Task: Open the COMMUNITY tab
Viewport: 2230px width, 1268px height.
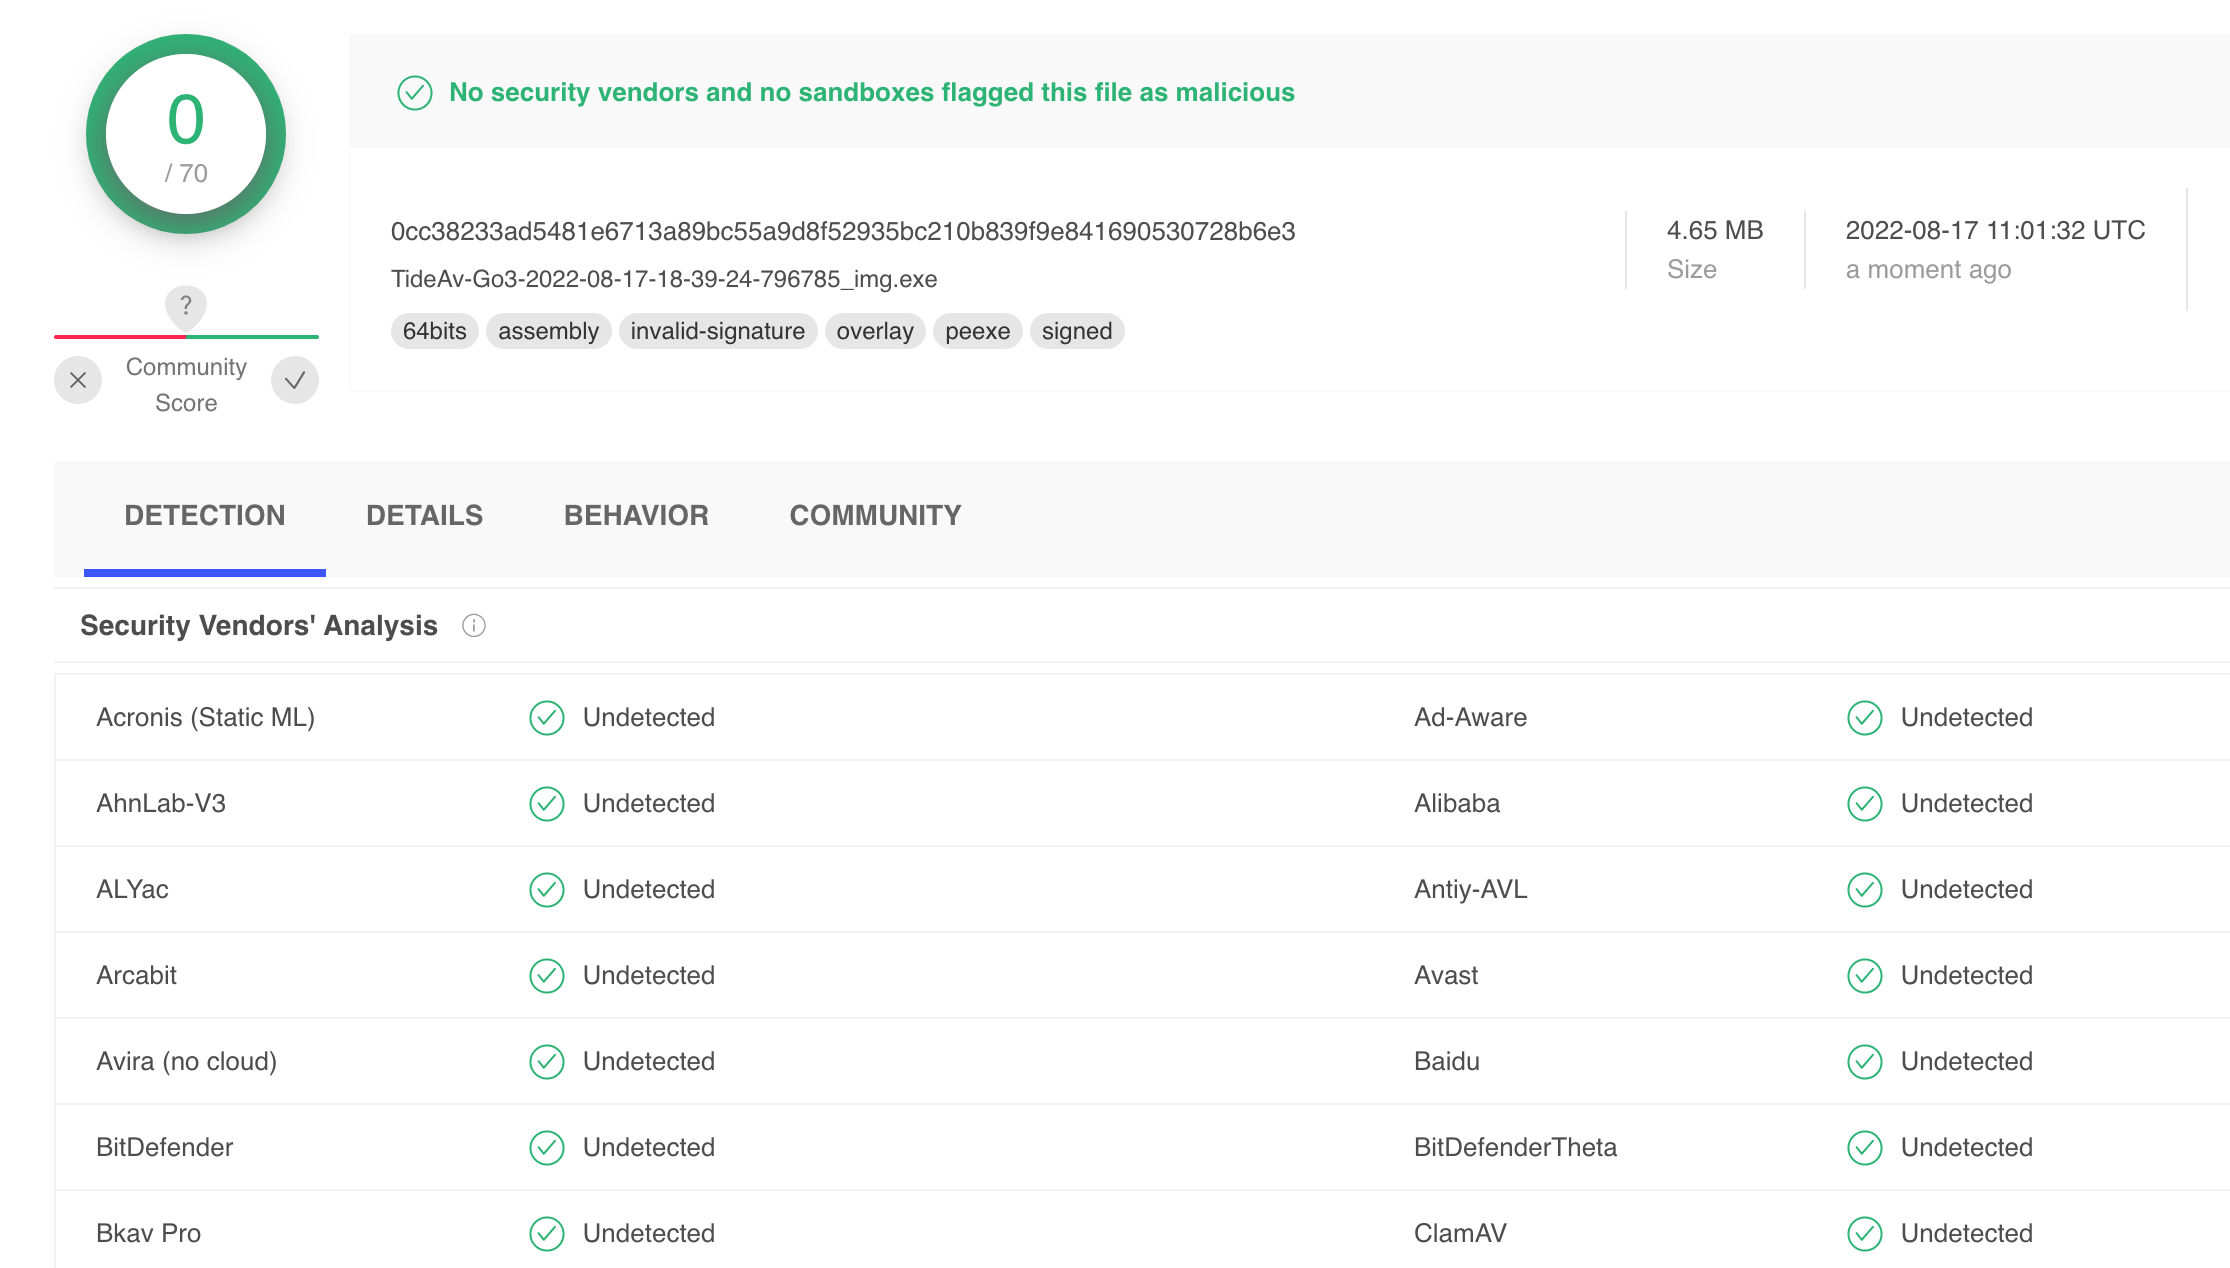Action: [875, 516]
